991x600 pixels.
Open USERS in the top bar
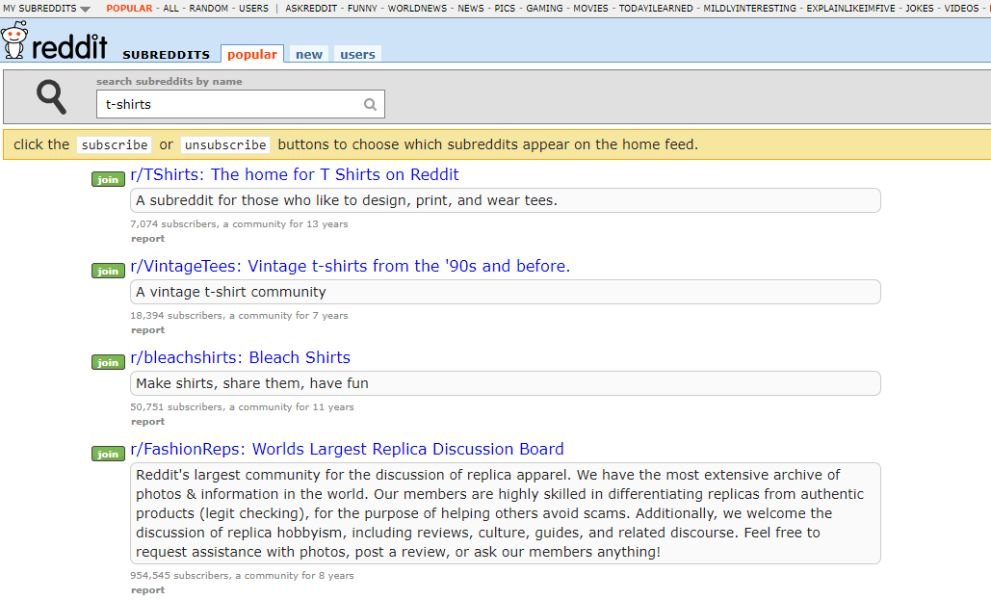tap(253, 8)
